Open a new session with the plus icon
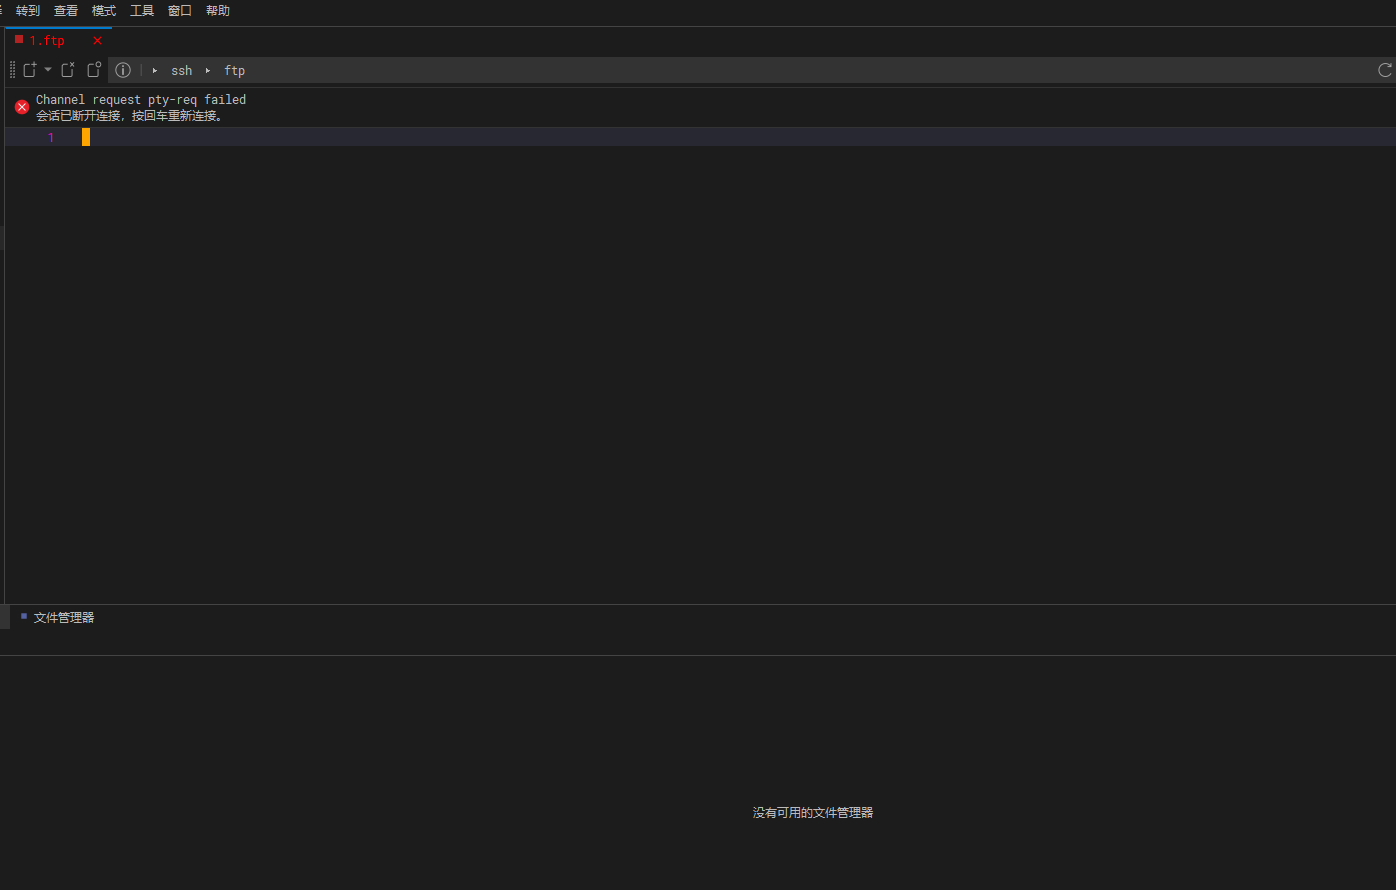The image size is (1396, 890). pos(30,70)
